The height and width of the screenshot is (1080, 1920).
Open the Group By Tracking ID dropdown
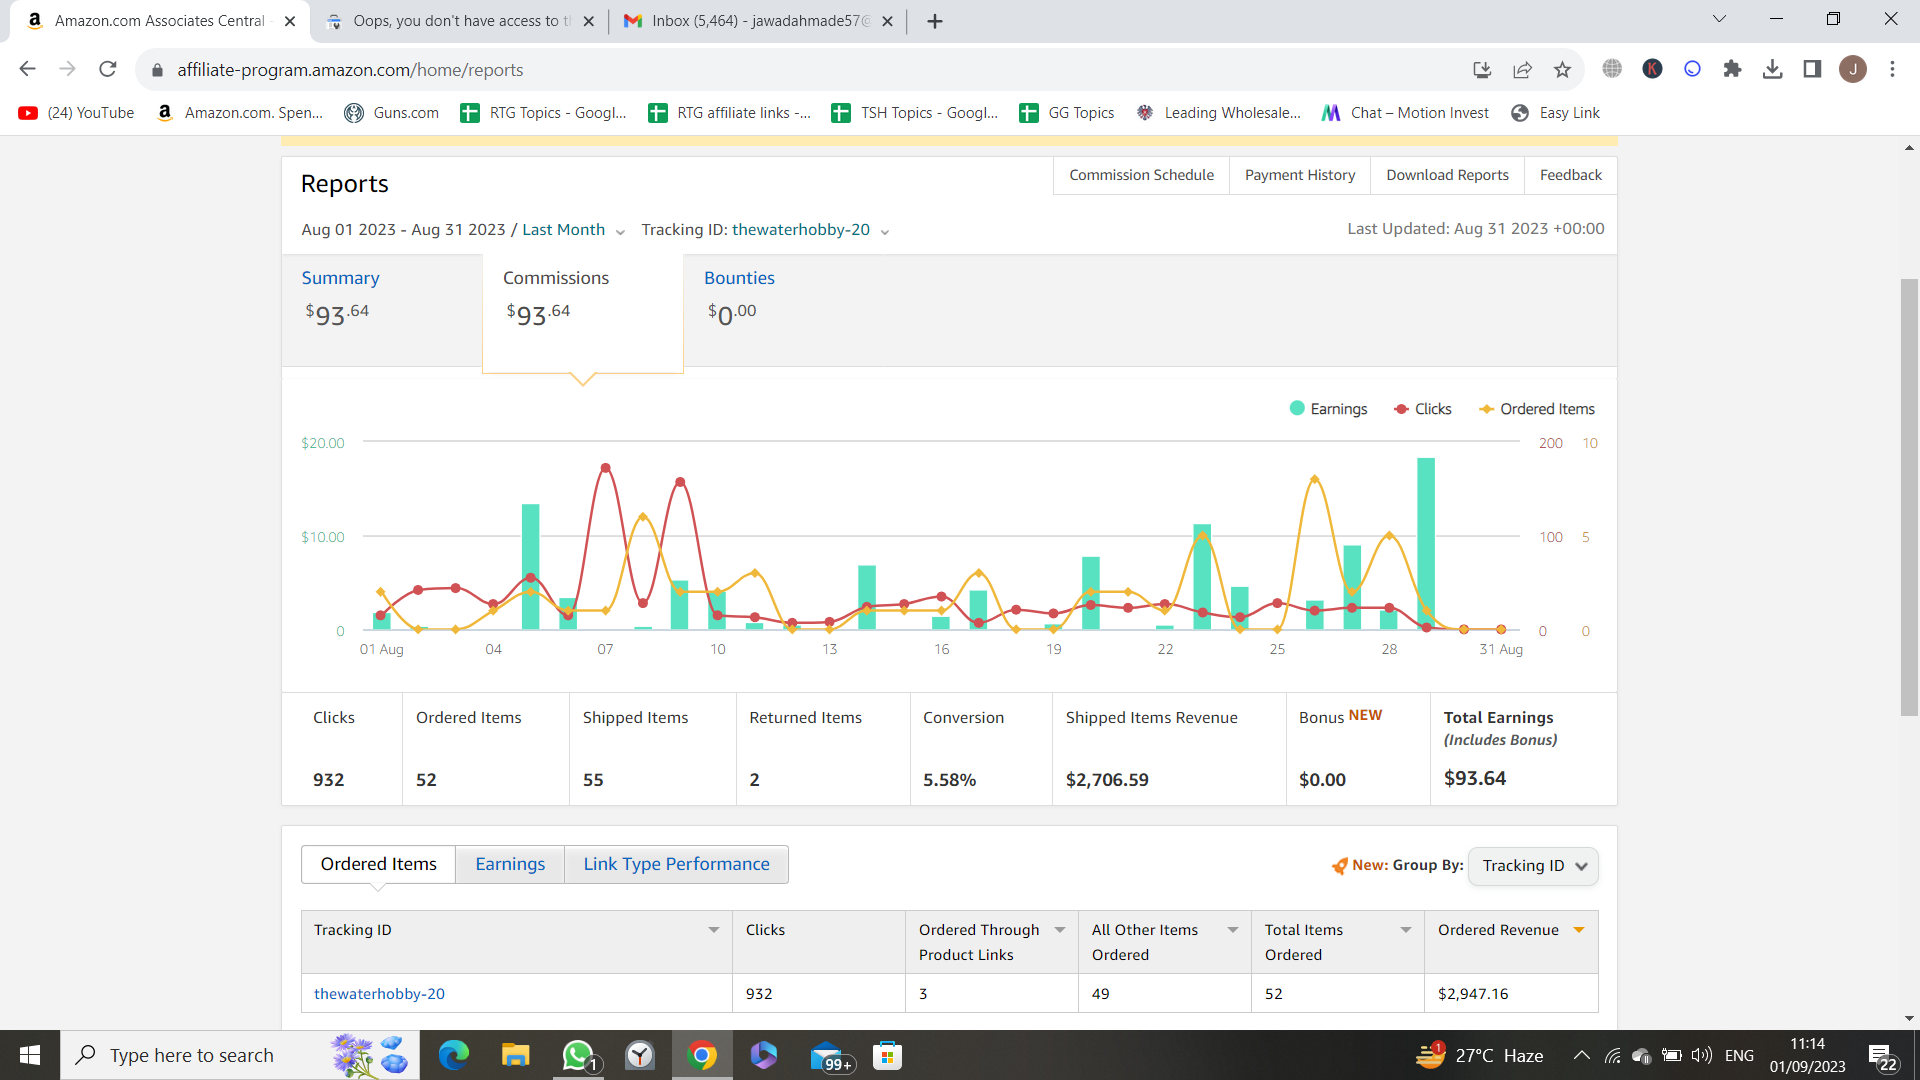1533,866
